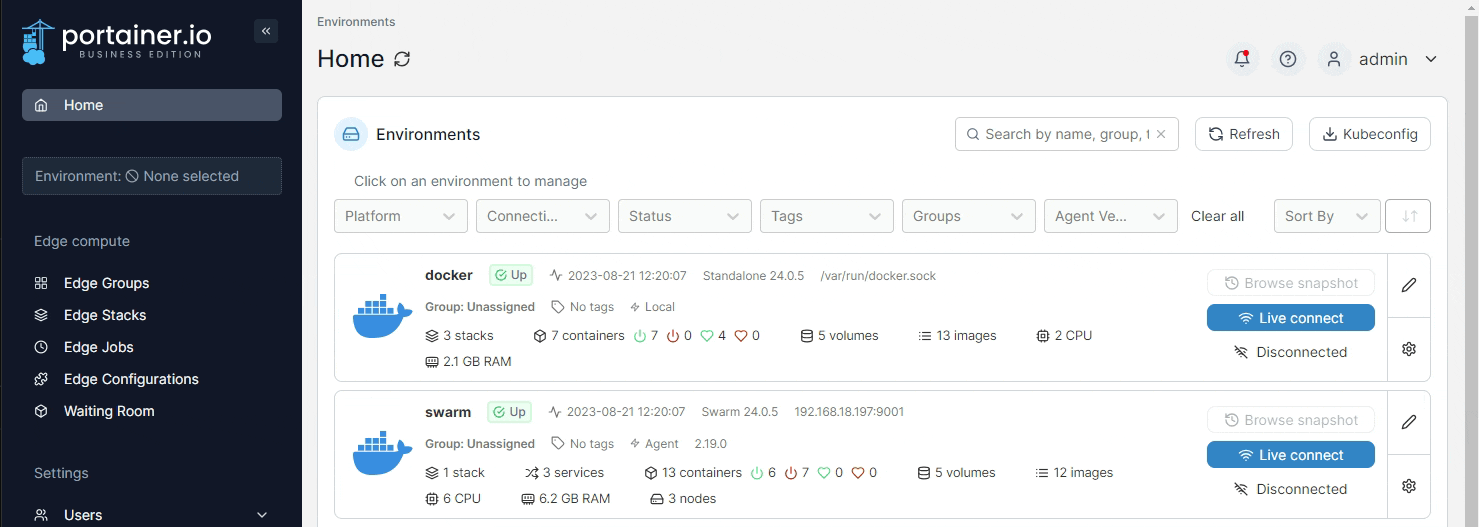Collapse the sidebar with double-chevron button

(266, 31)
